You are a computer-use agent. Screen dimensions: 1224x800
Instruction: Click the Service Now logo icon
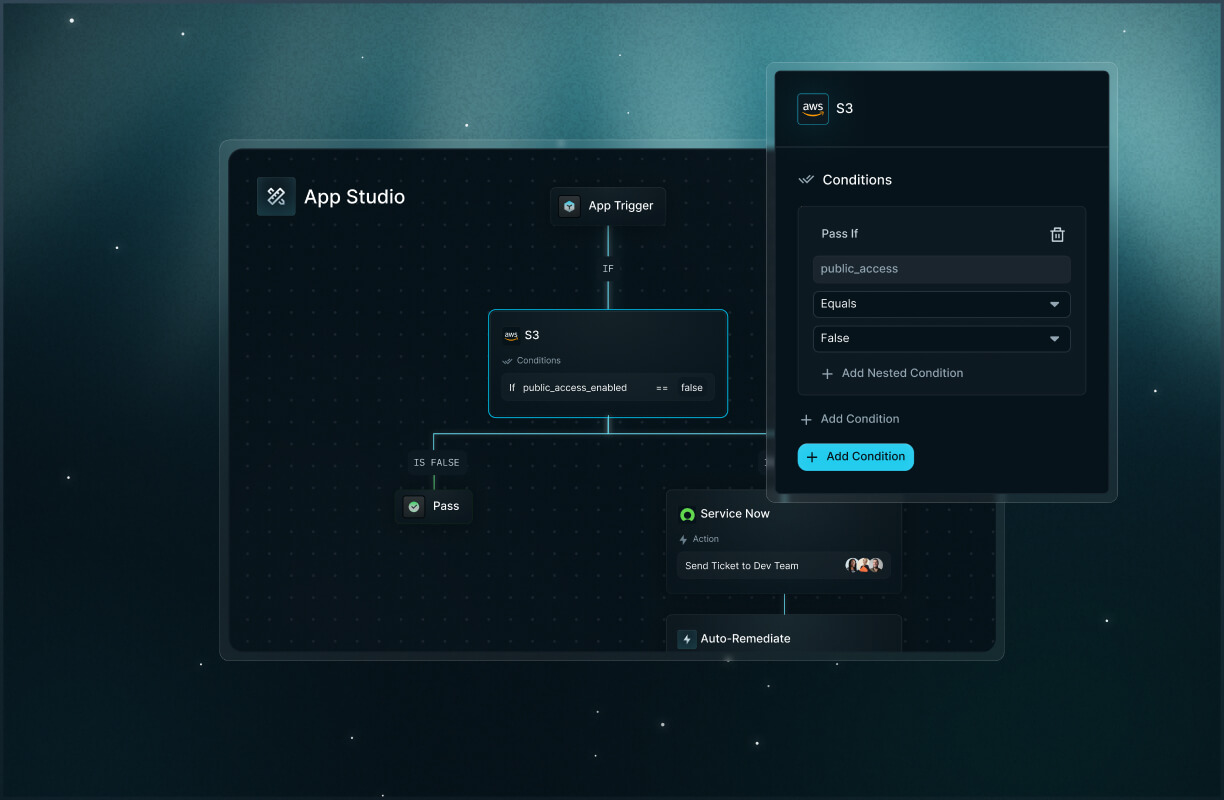(687, 513)
